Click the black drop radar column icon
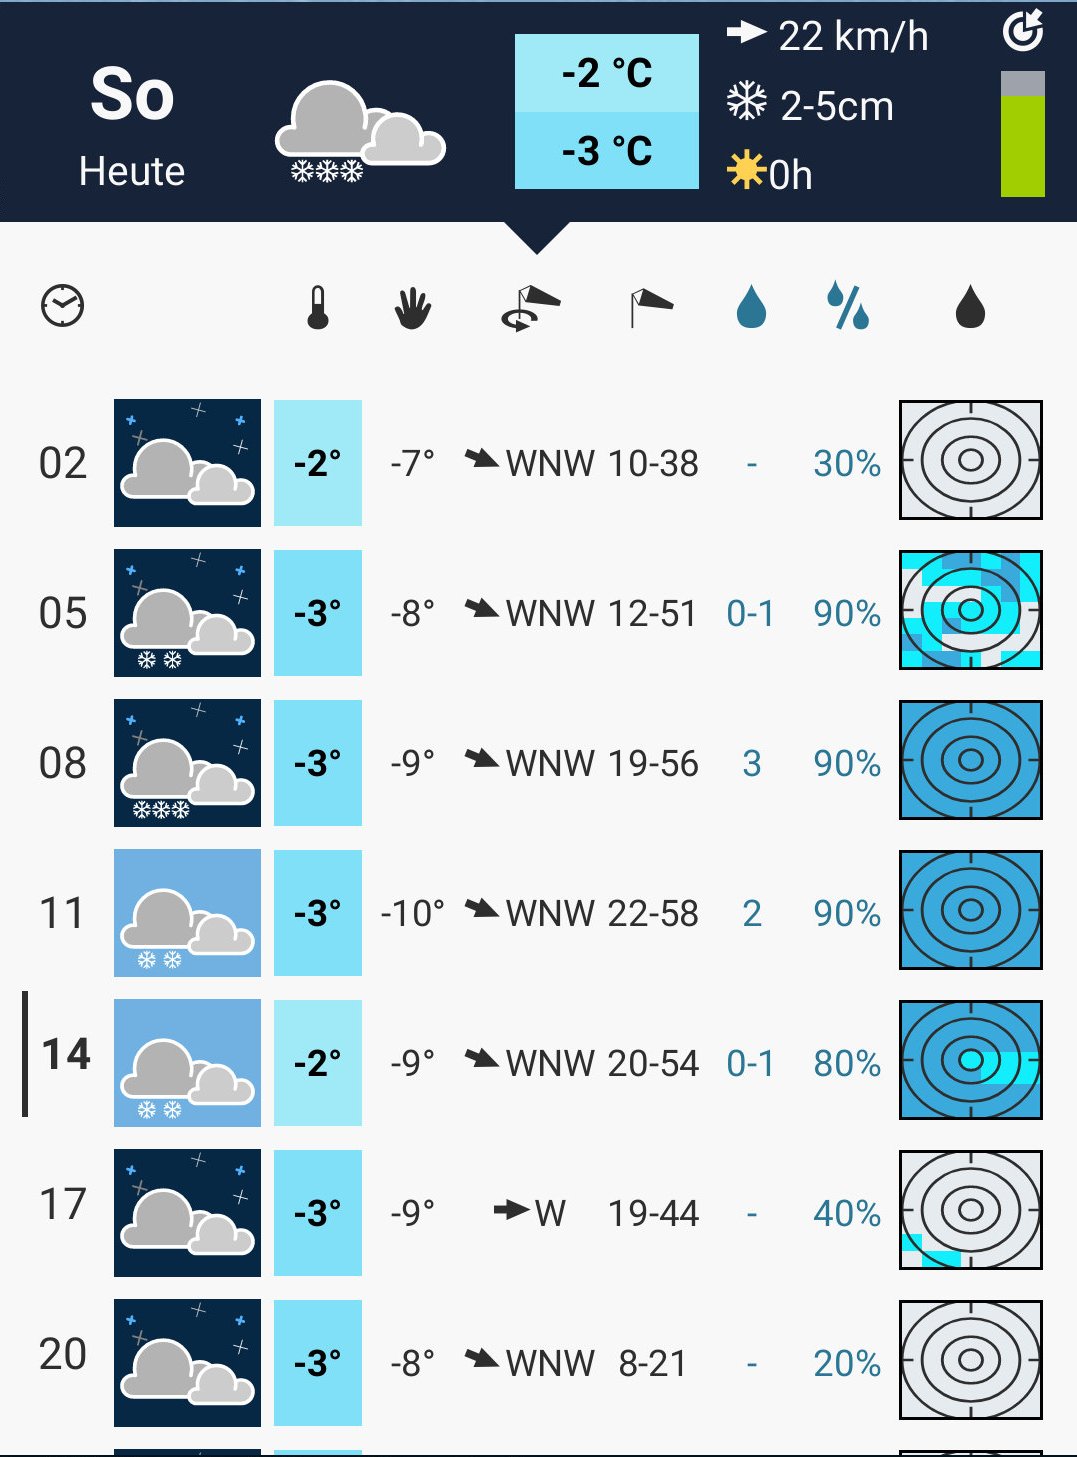 (970, 307)
